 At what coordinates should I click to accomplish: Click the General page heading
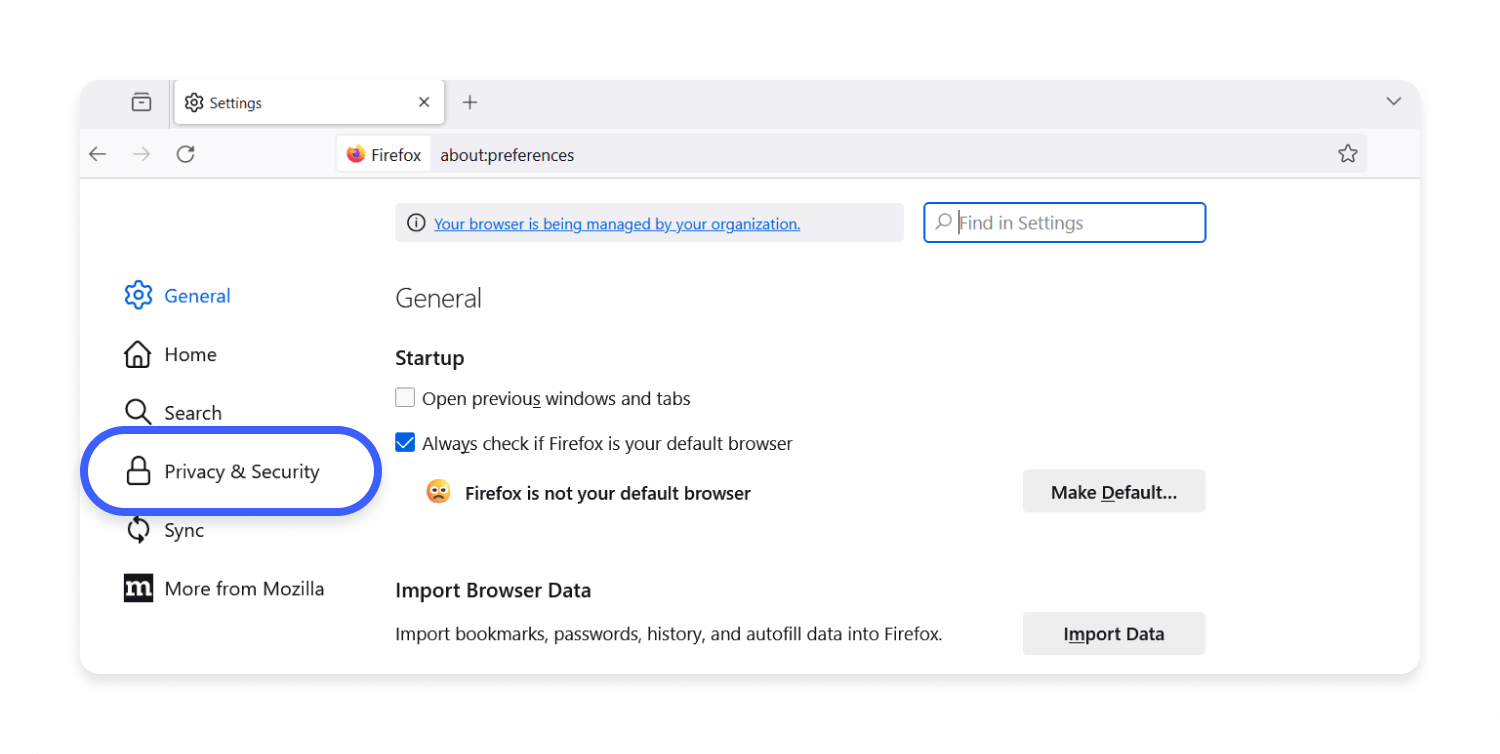(x=438, y=298)
